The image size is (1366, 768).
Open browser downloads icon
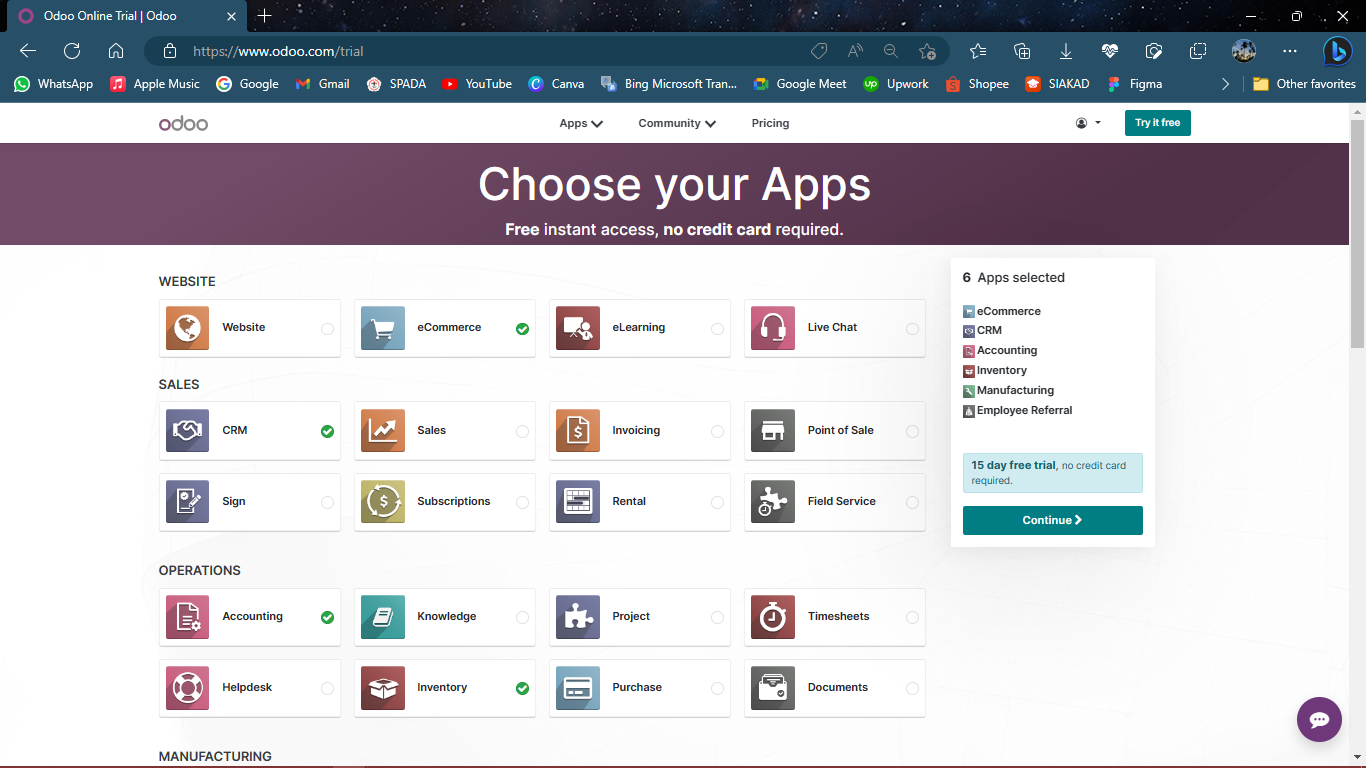pos(1066,51)
